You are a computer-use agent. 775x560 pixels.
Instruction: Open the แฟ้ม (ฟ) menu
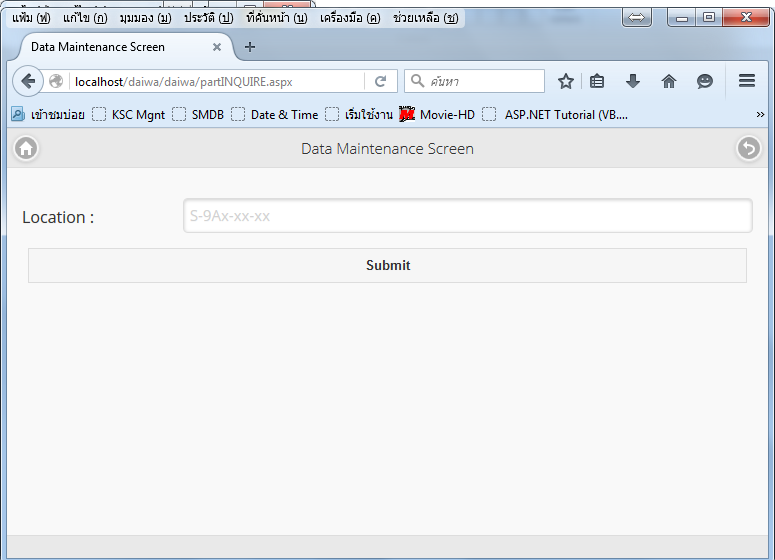pyautogui.click(x=31, y=18)
